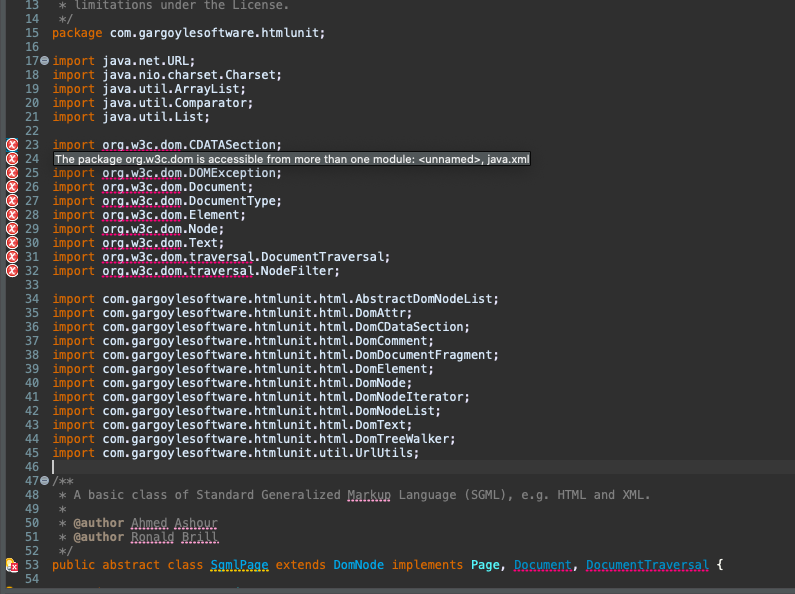Click error marker on line 28
Viewport: 795px width, 594px height.
click(x=12, y=215)
